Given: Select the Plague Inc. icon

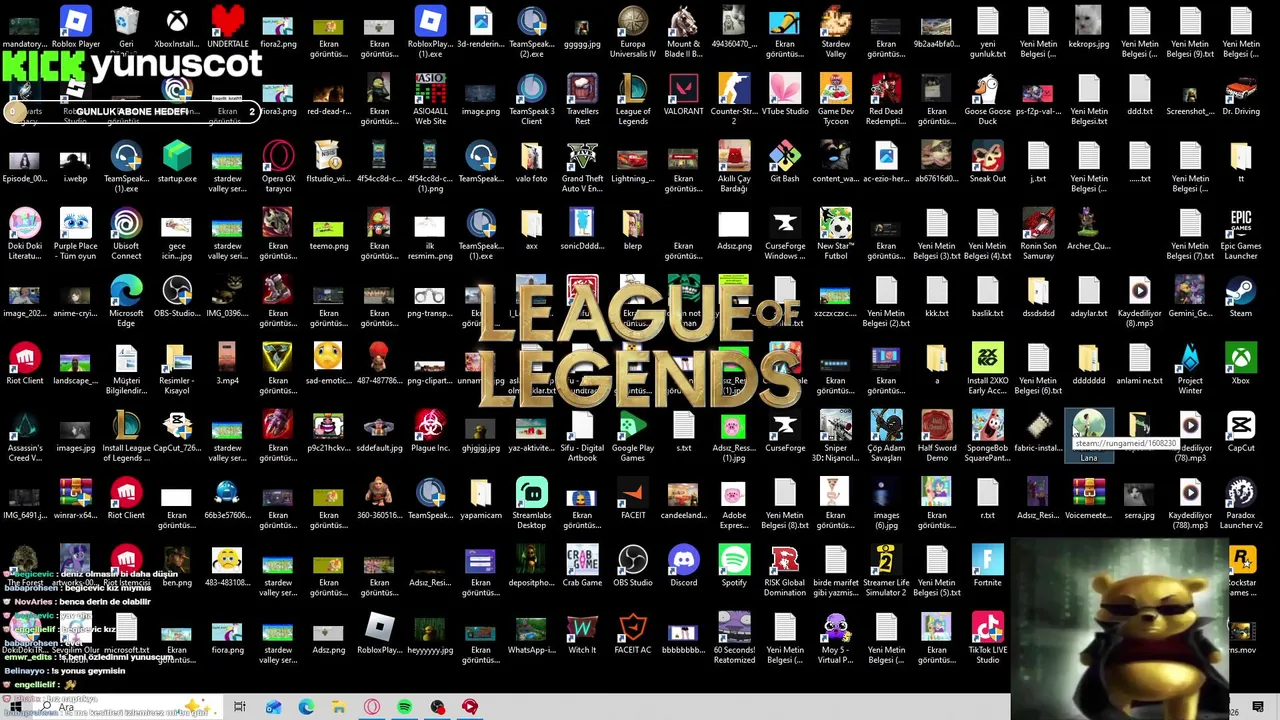Looking at the screenshot, I should [430, 431].
